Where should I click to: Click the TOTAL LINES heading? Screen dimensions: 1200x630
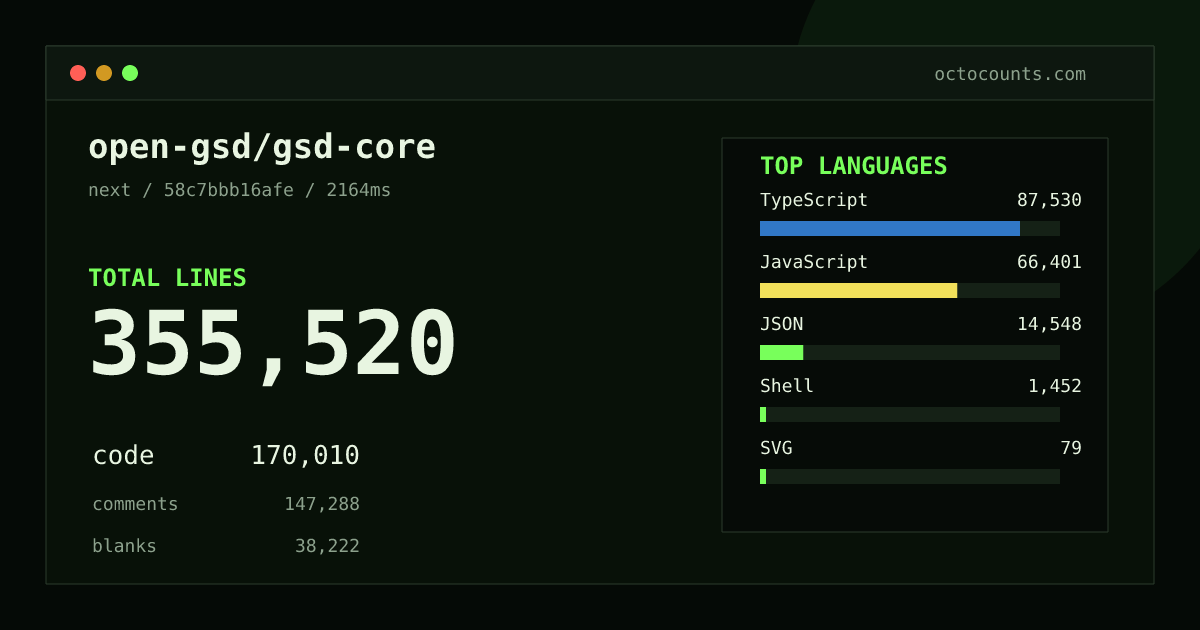[167, 278]
